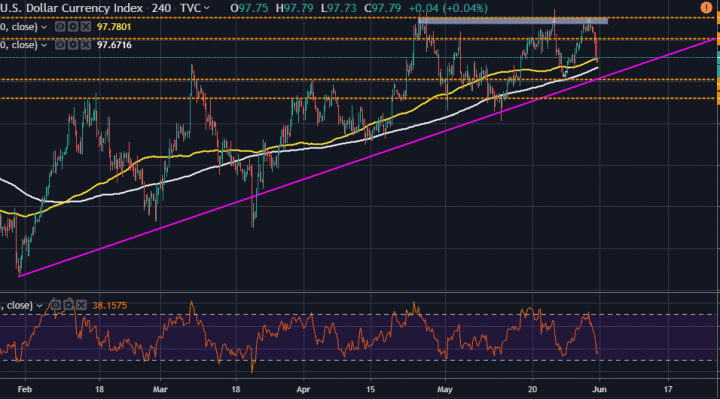Viewport: 720px width, 399px height.
Task: Click the 17 date label after Jun
Action: [668, 389]
